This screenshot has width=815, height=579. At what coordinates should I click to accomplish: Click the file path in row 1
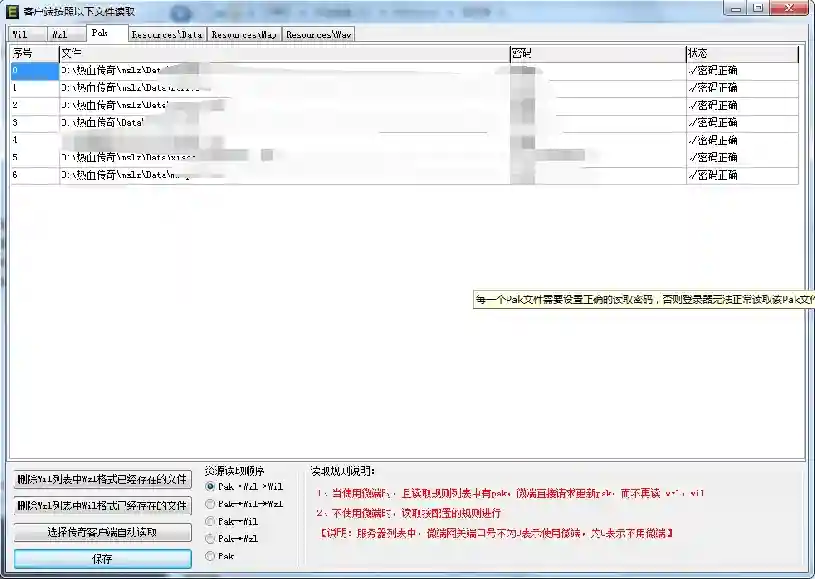point(130,88)
